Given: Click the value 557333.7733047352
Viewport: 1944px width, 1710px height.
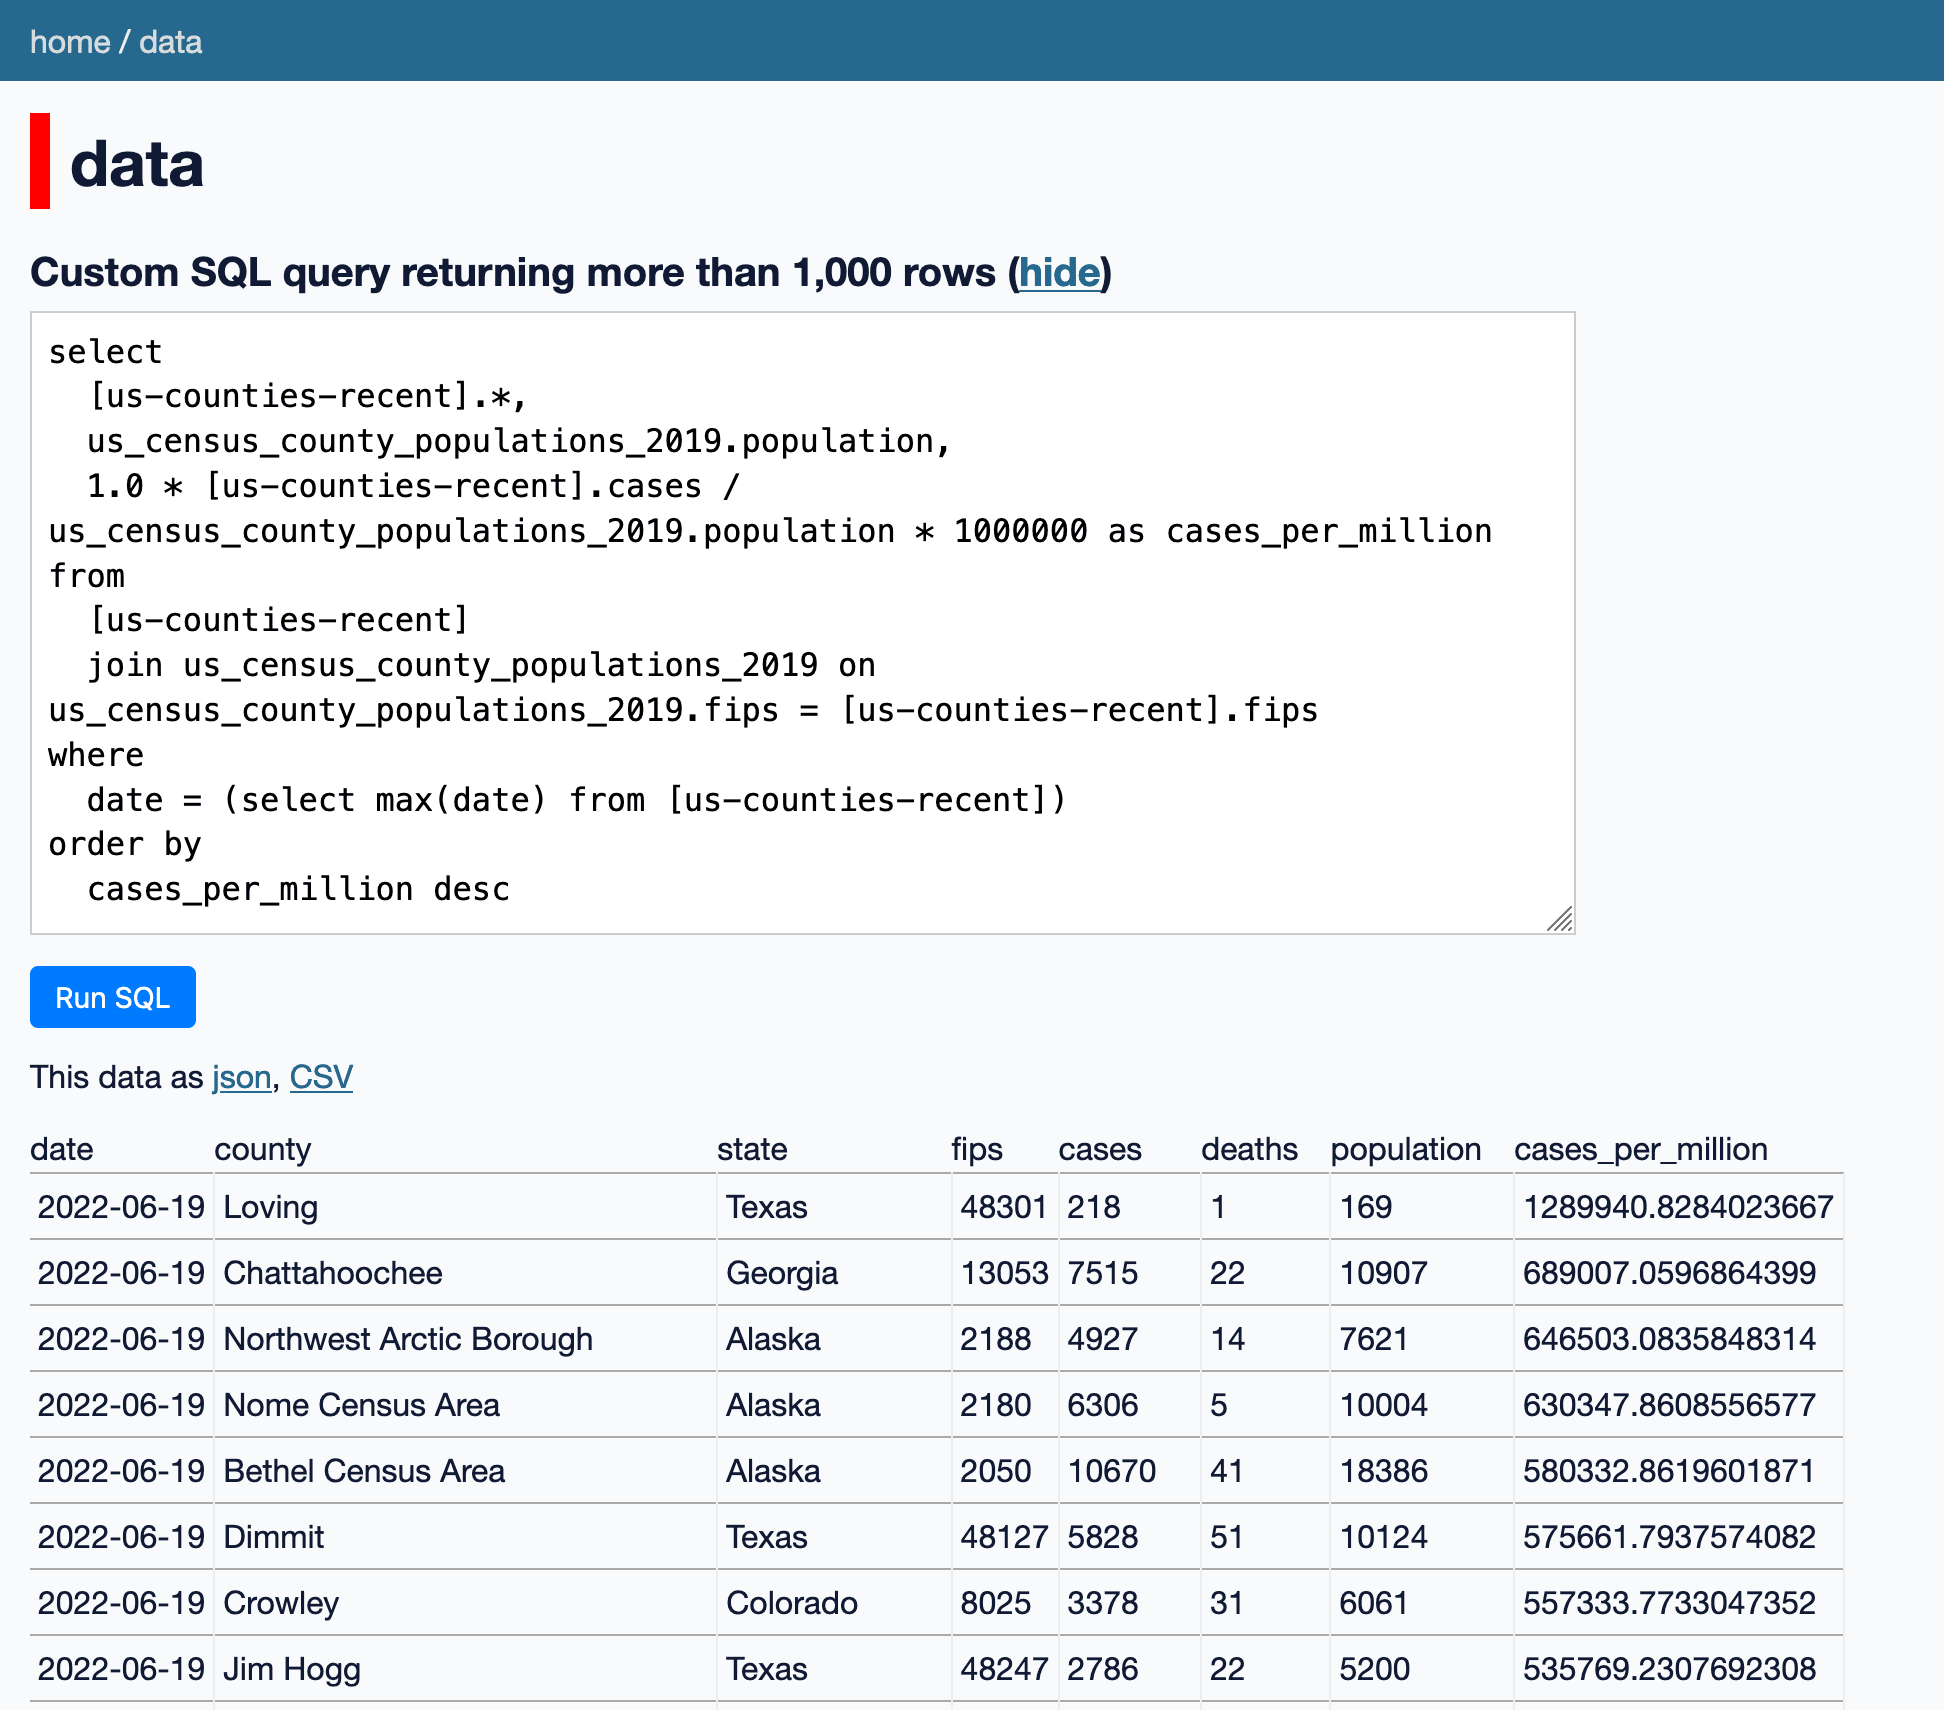Looking at the screenshot, I should pos(1670,1603).
